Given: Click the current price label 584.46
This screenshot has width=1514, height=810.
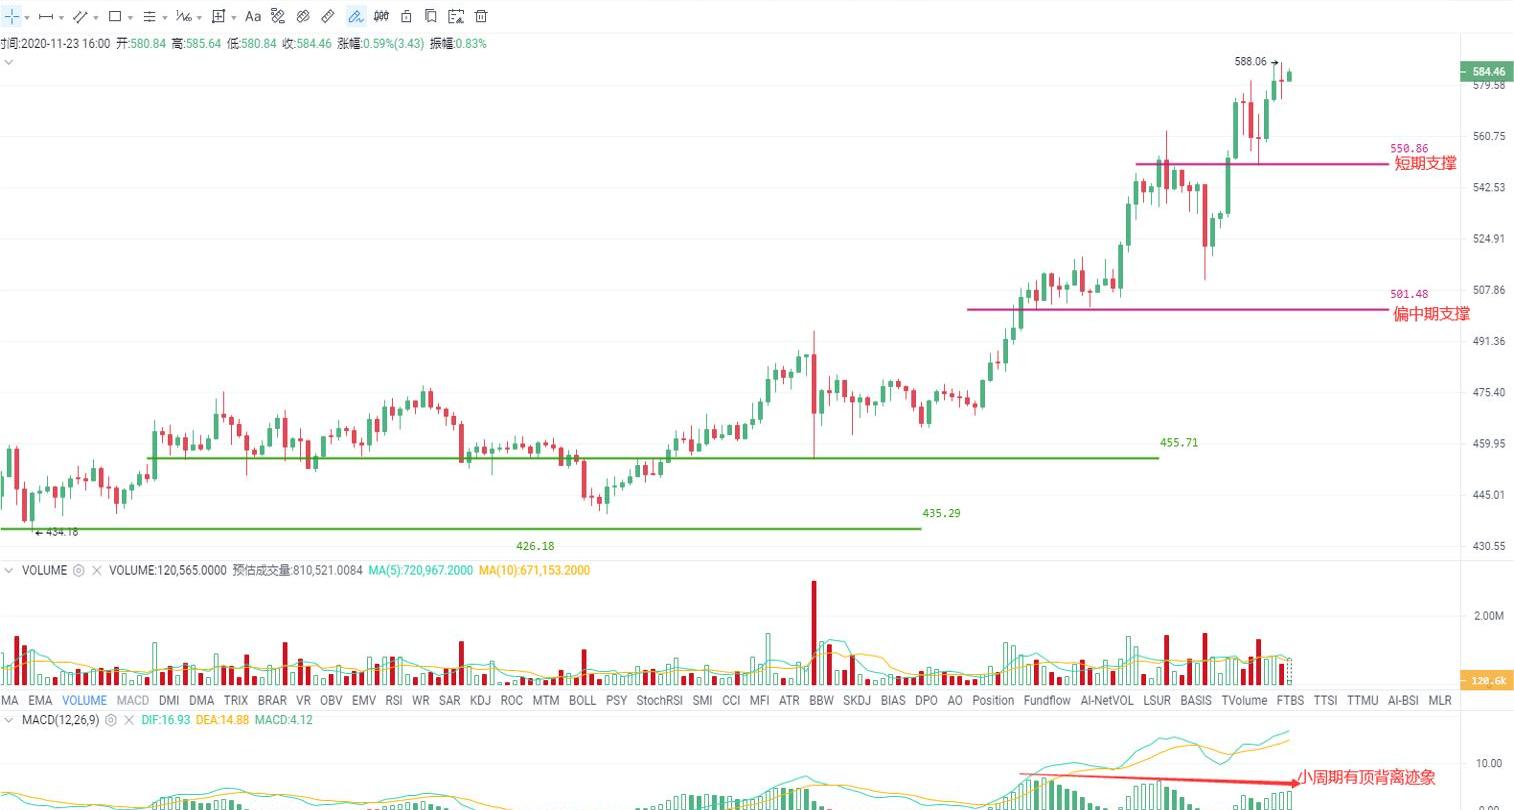Looking at the screenshot, I should 1486,72.
